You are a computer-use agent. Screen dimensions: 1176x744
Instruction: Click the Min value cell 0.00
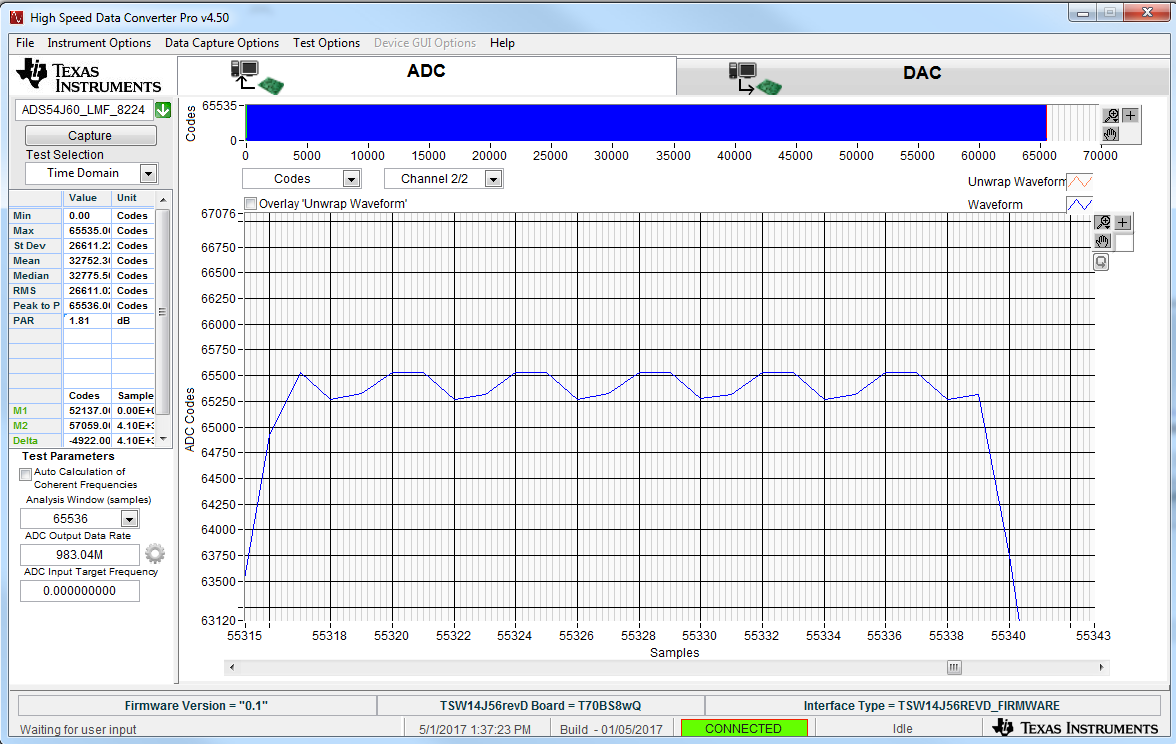(88, 215)
